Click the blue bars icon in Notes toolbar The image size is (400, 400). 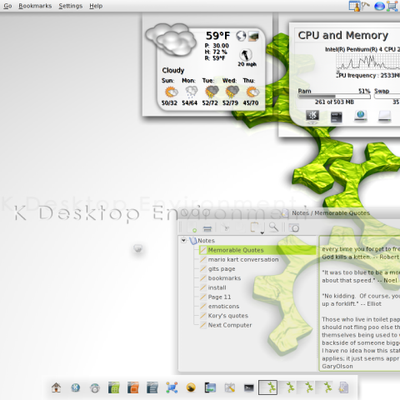point(207,229)
